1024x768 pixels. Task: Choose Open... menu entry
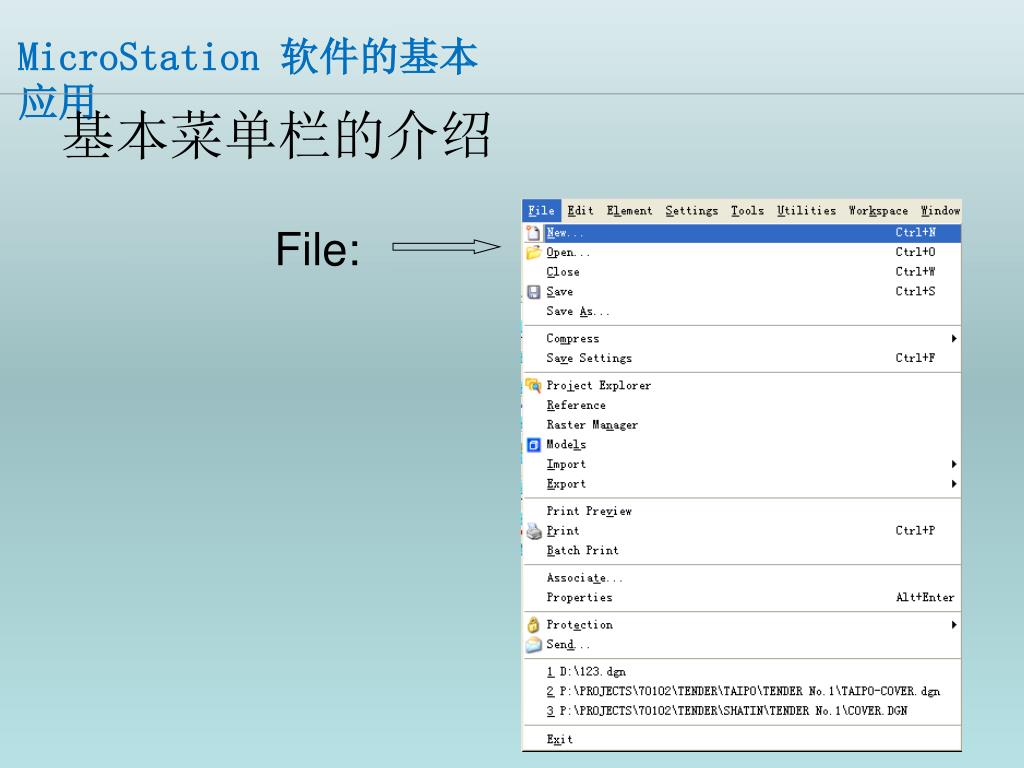742,252
